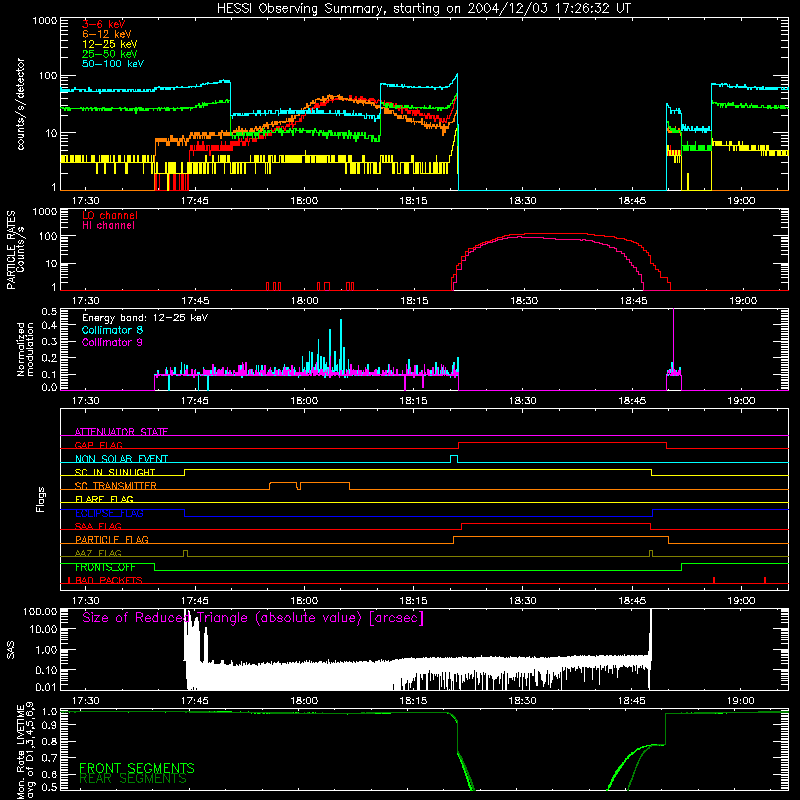The image size is (800, 800).
Task: Click the PARTICLE FLAG label
Action: 112,540
